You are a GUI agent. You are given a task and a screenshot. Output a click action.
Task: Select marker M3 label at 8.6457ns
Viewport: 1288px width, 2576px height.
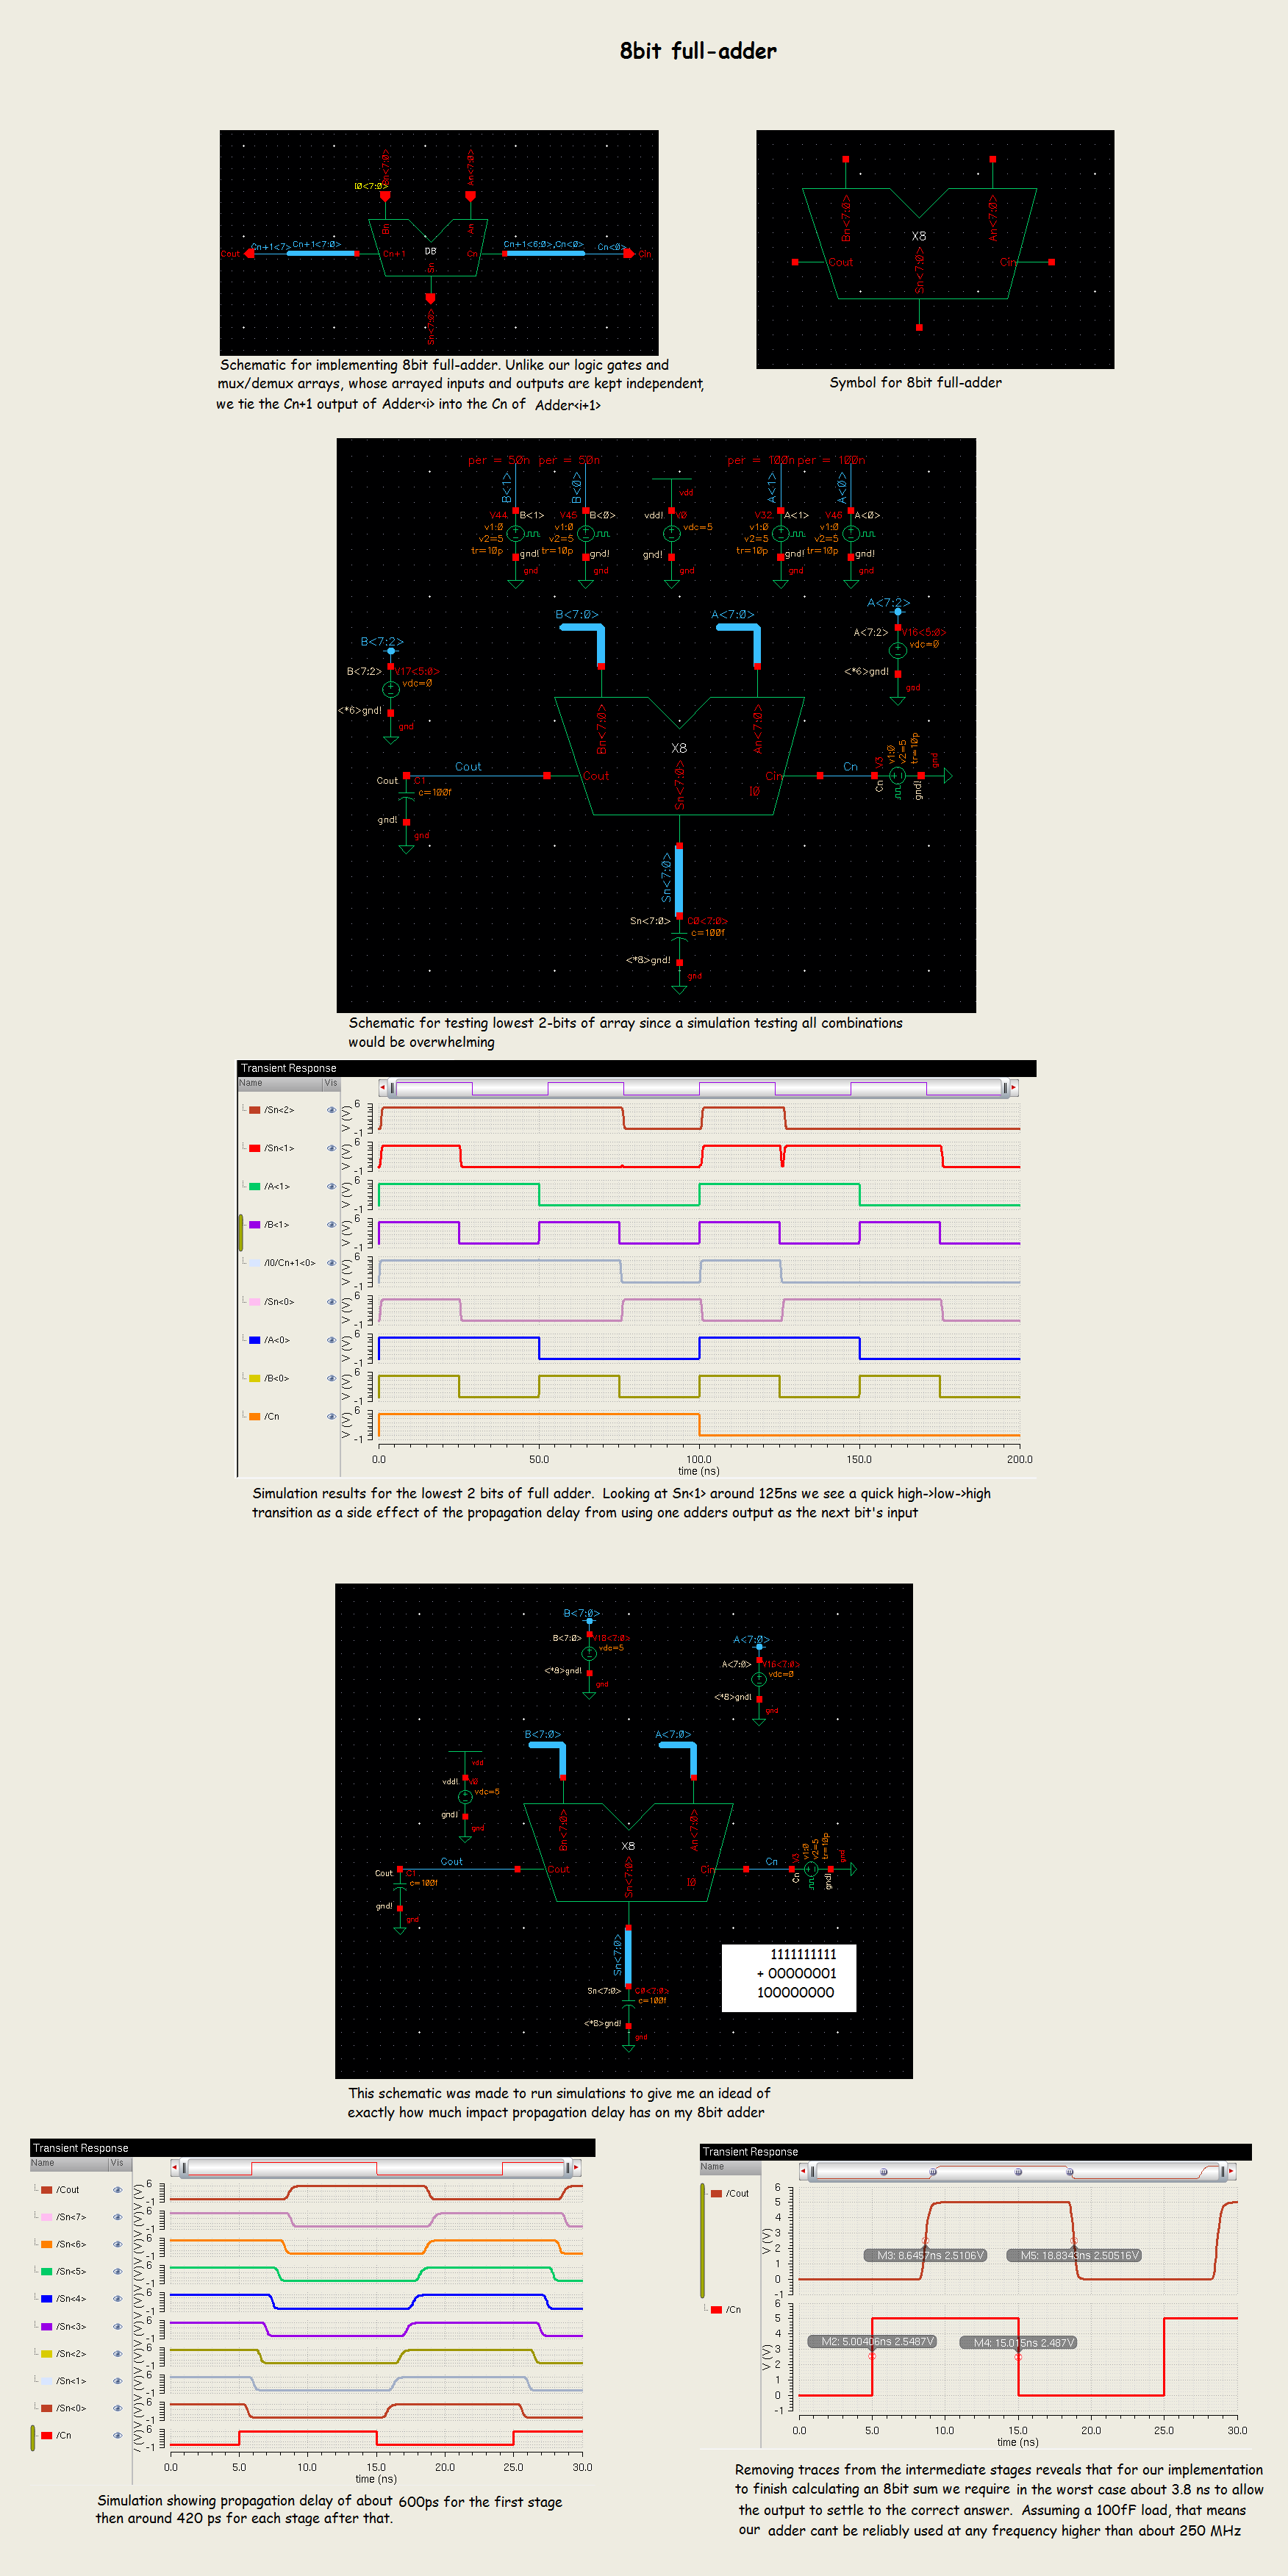pyautogui.click(x=926, y=2255)
